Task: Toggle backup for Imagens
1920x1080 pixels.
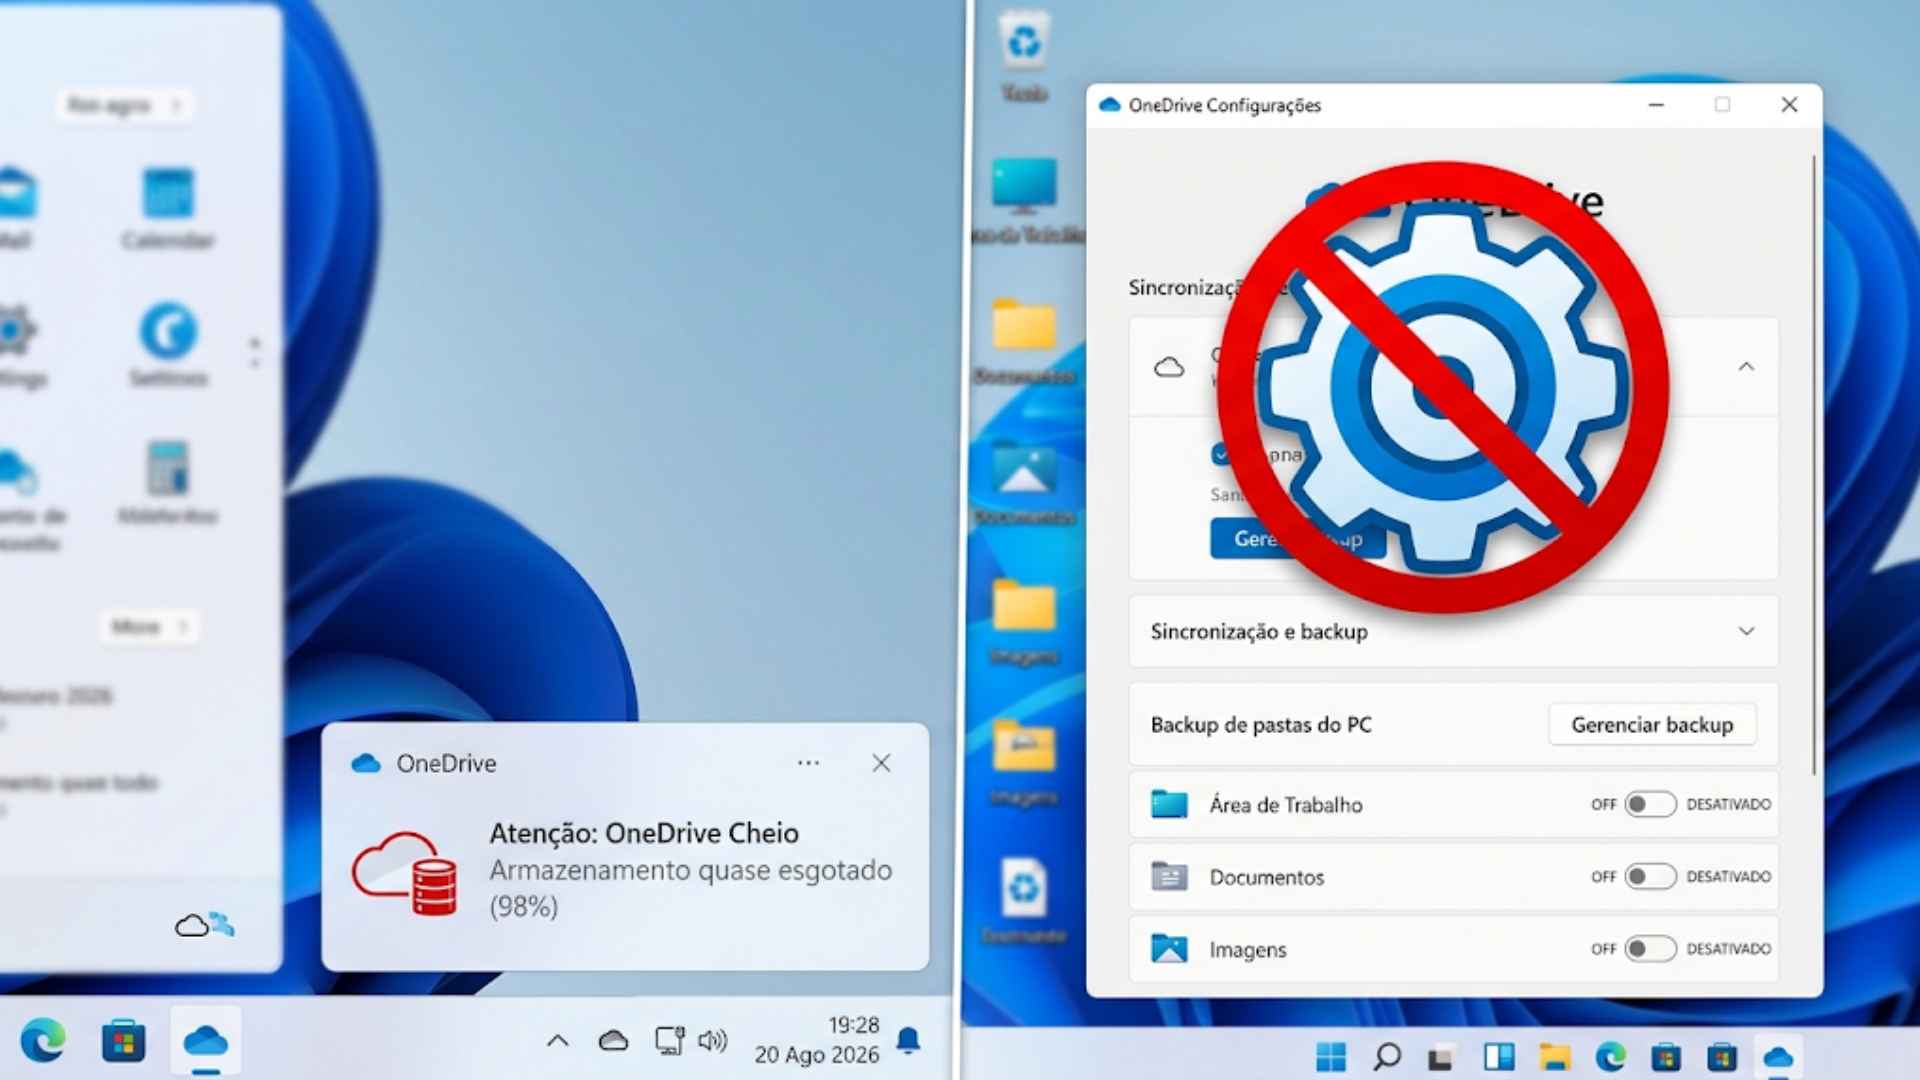Action: [x=1650, y=949]
